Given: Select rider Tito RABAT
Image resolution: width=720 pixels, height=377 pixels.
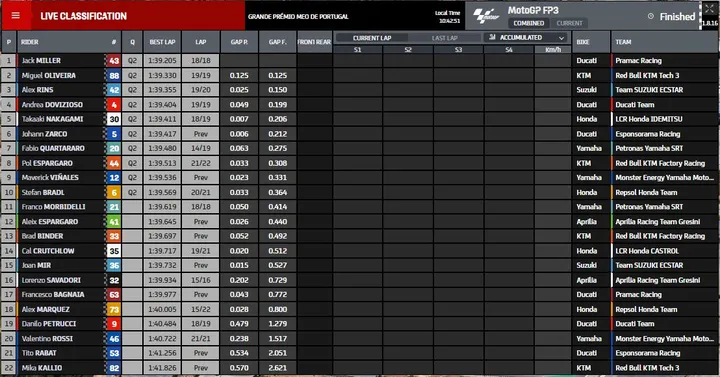Looking at the screenshot, I should tap(39, 353).
